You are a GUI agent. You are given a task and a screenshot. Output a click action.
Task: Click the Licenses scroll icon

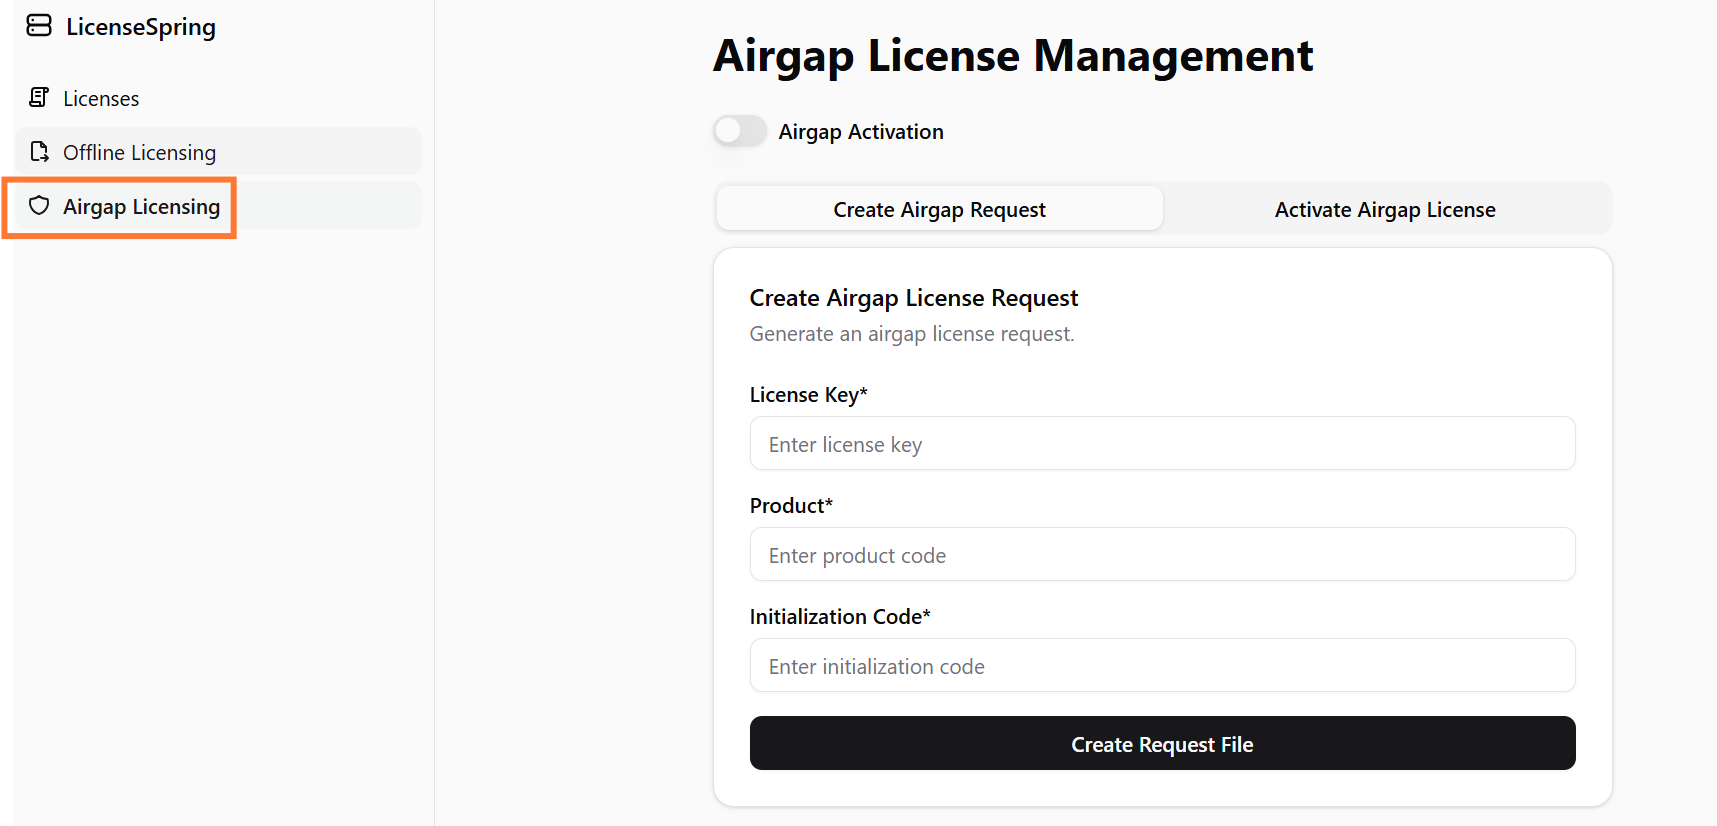(39, 97)
